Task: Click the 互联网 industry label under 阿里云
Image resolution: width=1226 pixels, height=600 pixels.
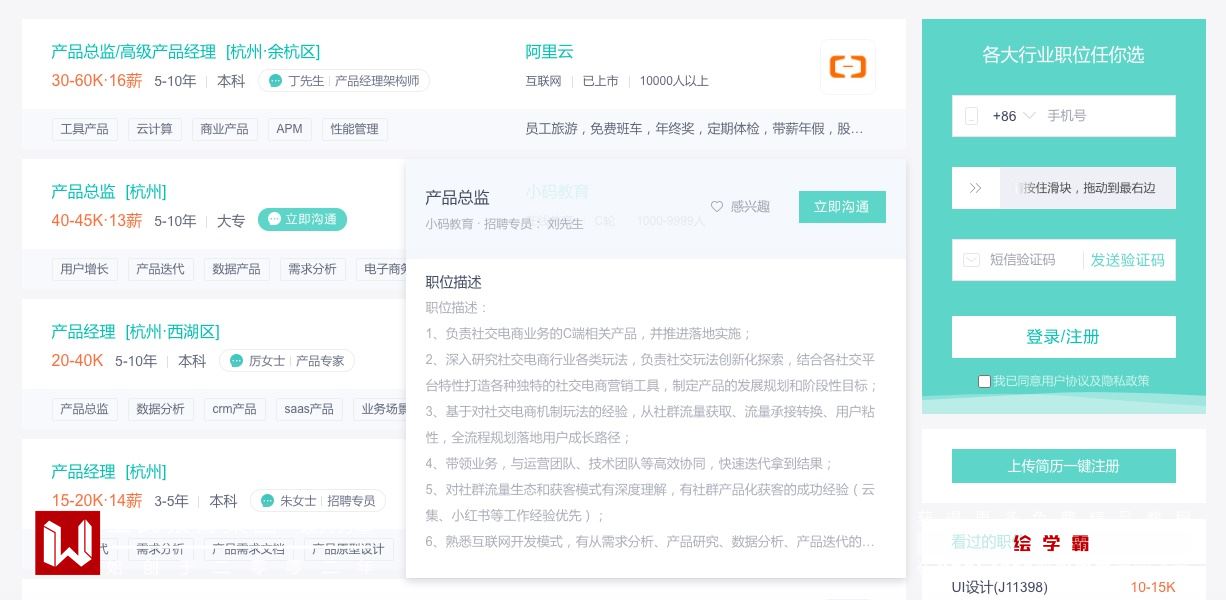Action: point(544,81)
